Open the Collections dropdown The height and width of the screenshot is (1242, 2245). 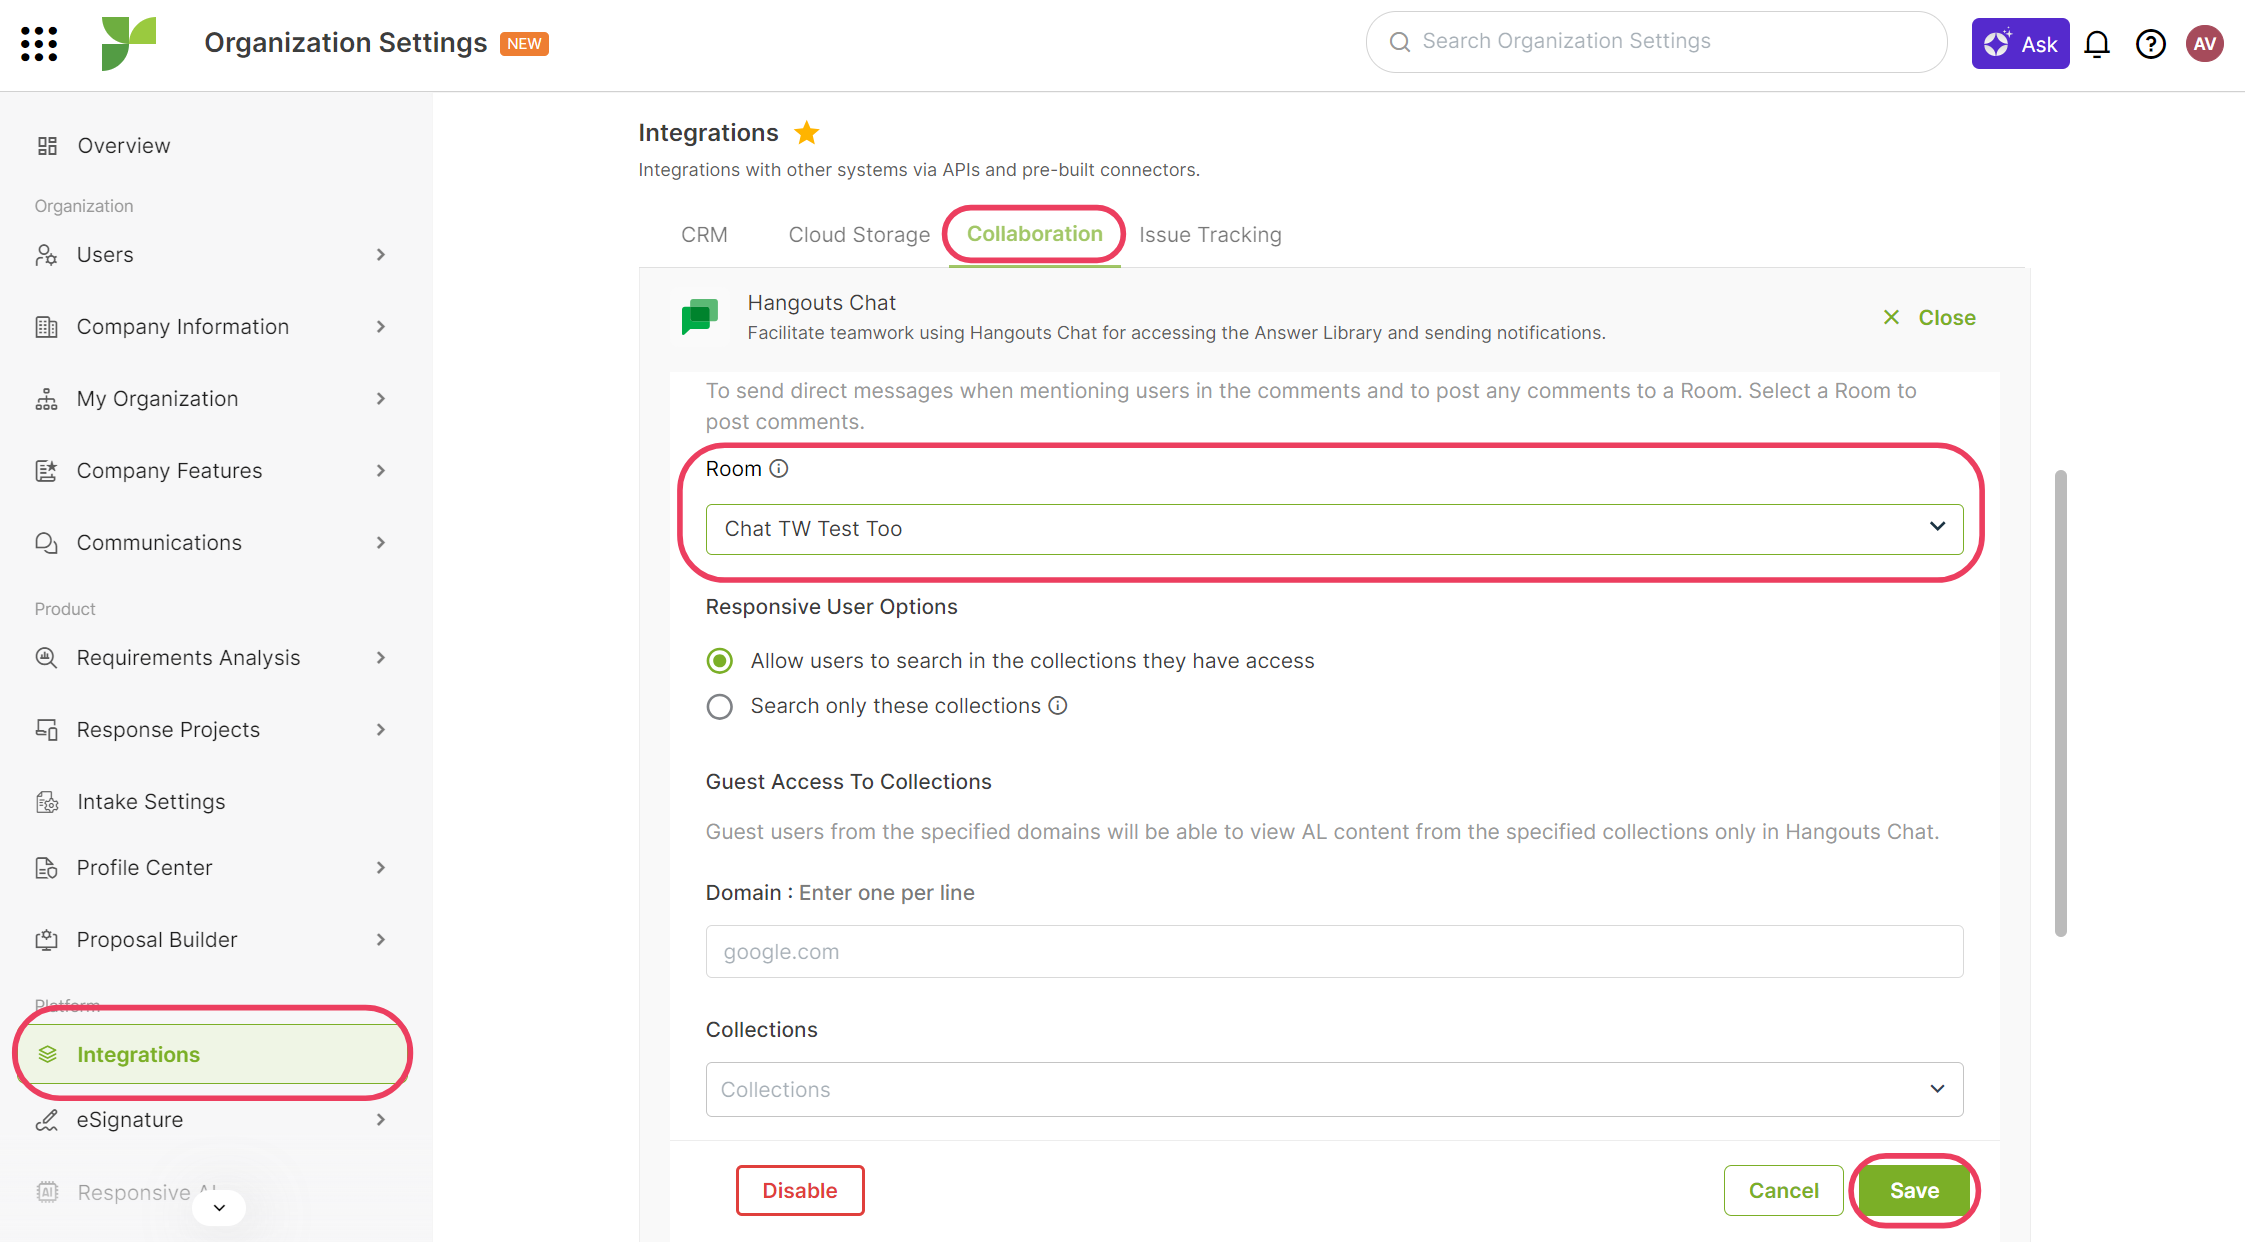(1334, 1089)
